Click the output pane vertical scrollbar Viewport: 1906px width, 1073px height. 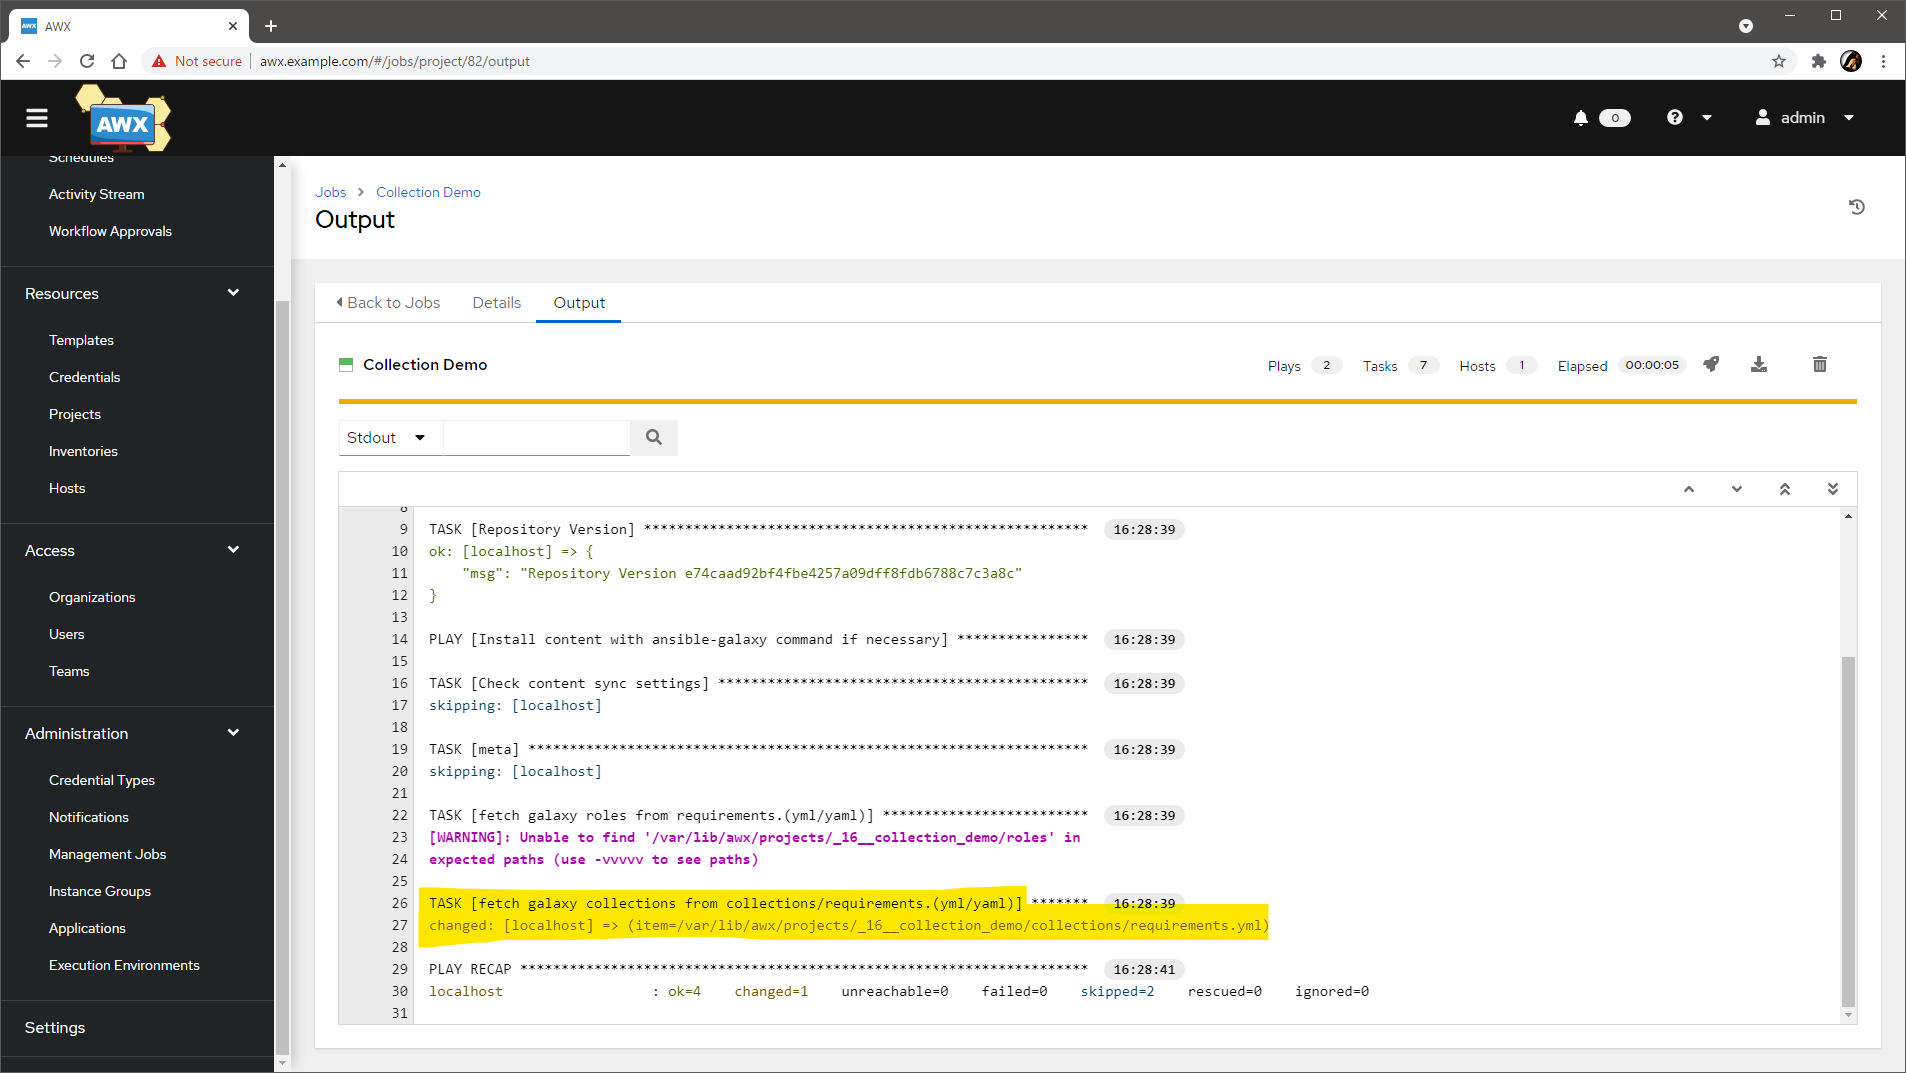click(x=1847, y=830)
